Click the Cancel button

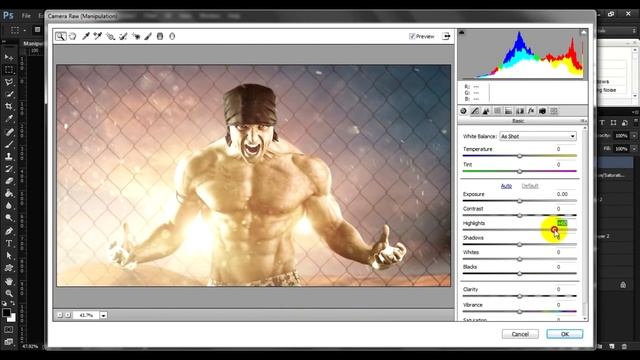tap(520, 334)
